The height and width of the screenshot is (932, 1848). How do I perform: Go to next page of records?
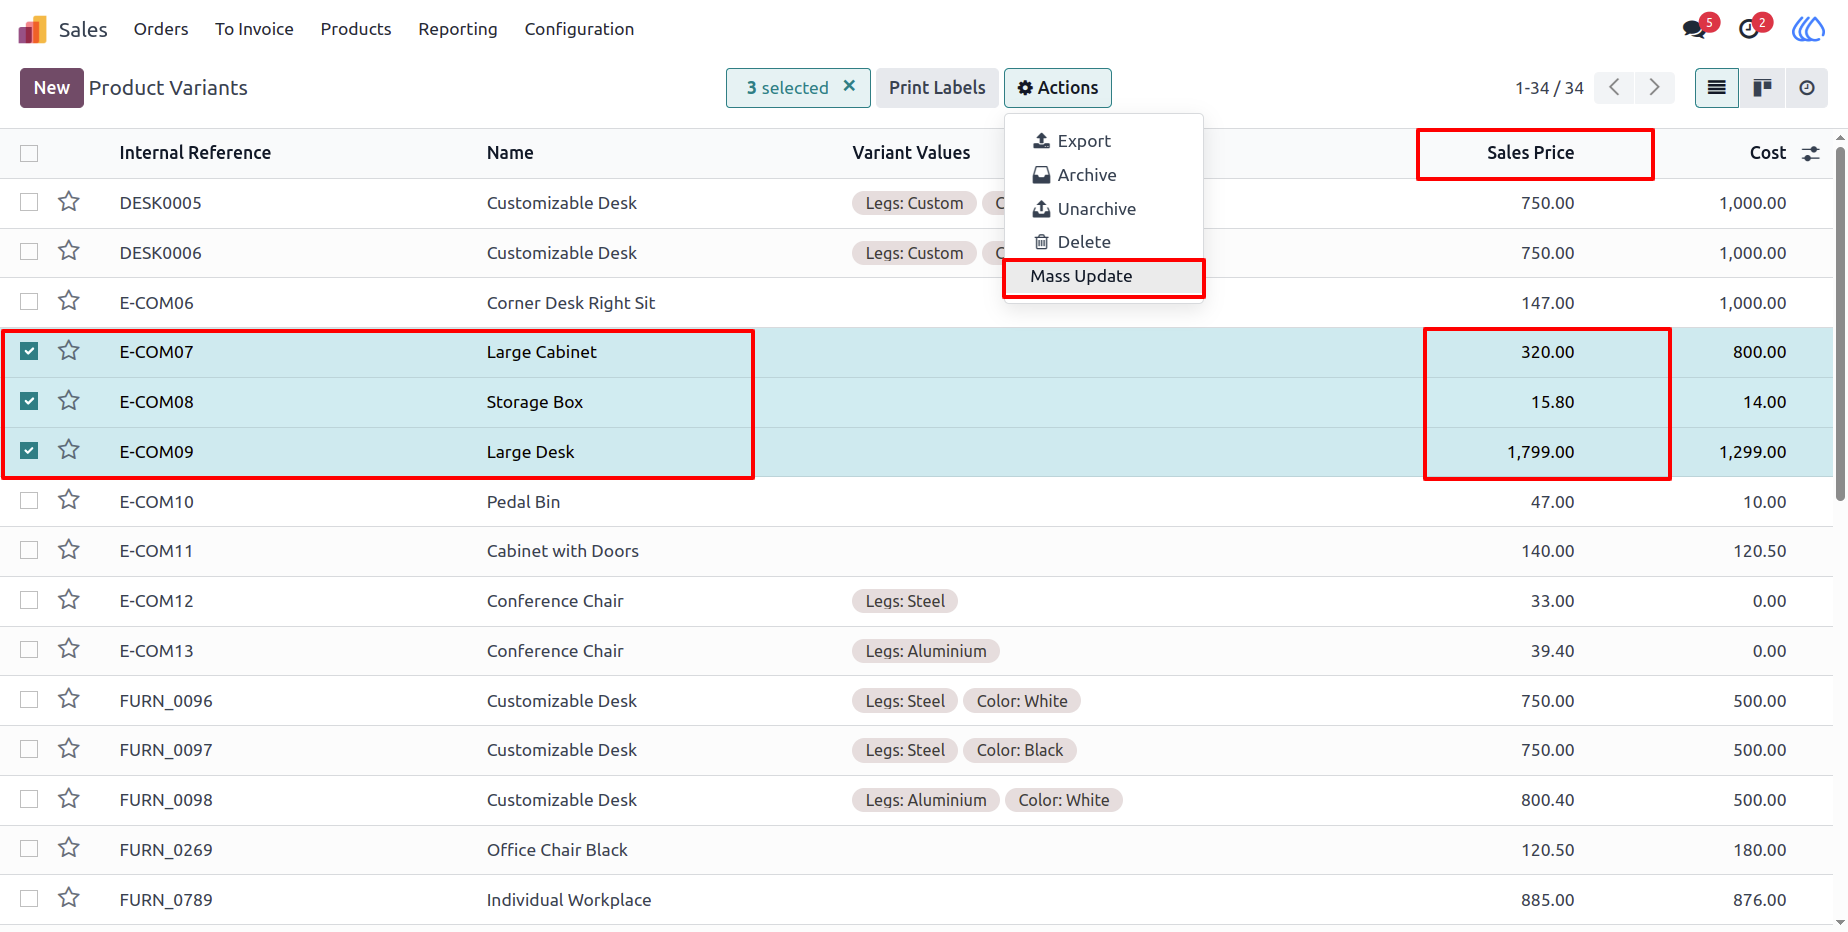tap(1655, 88)
